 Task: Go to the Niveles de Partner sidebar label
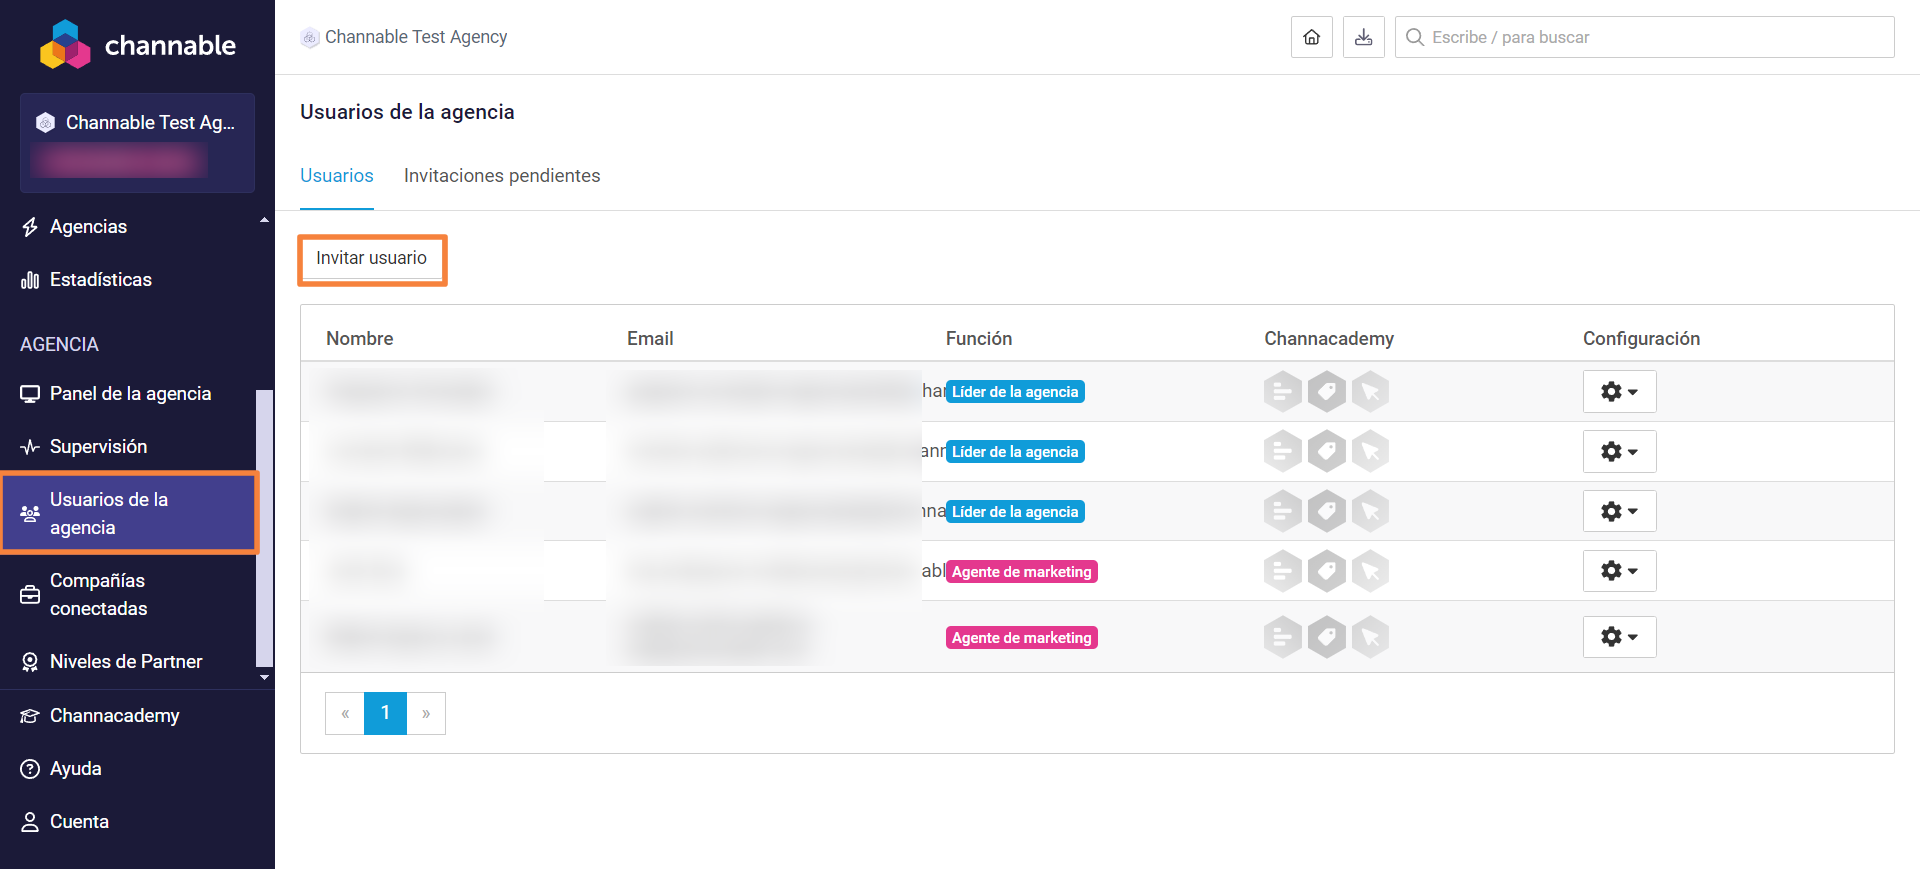point(126,662)
